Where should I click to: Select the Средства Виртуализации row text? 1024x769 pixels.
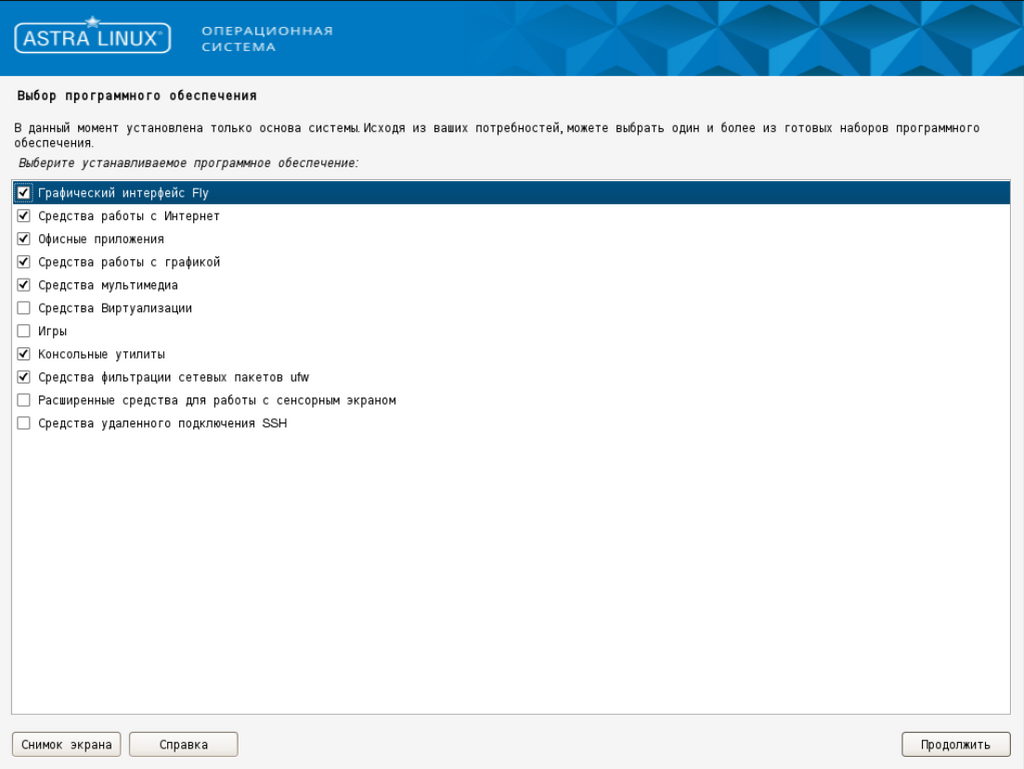click(x=115, y=308)
